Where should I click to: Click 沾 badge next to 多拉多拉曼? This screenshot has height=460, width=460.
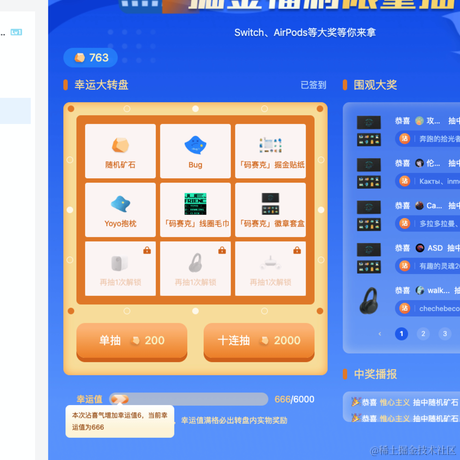click(x=404, y=223)
